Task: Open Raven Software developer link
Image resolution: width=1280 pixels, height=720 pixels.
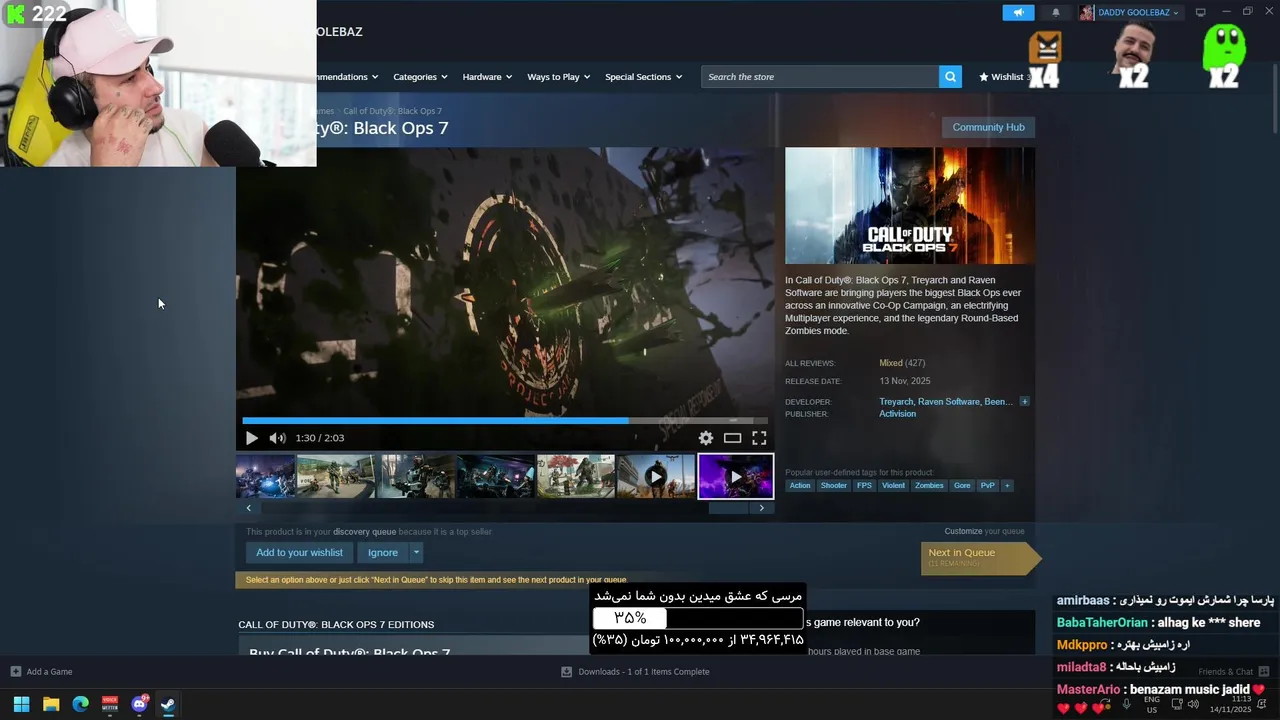Action: pos(949,402)
